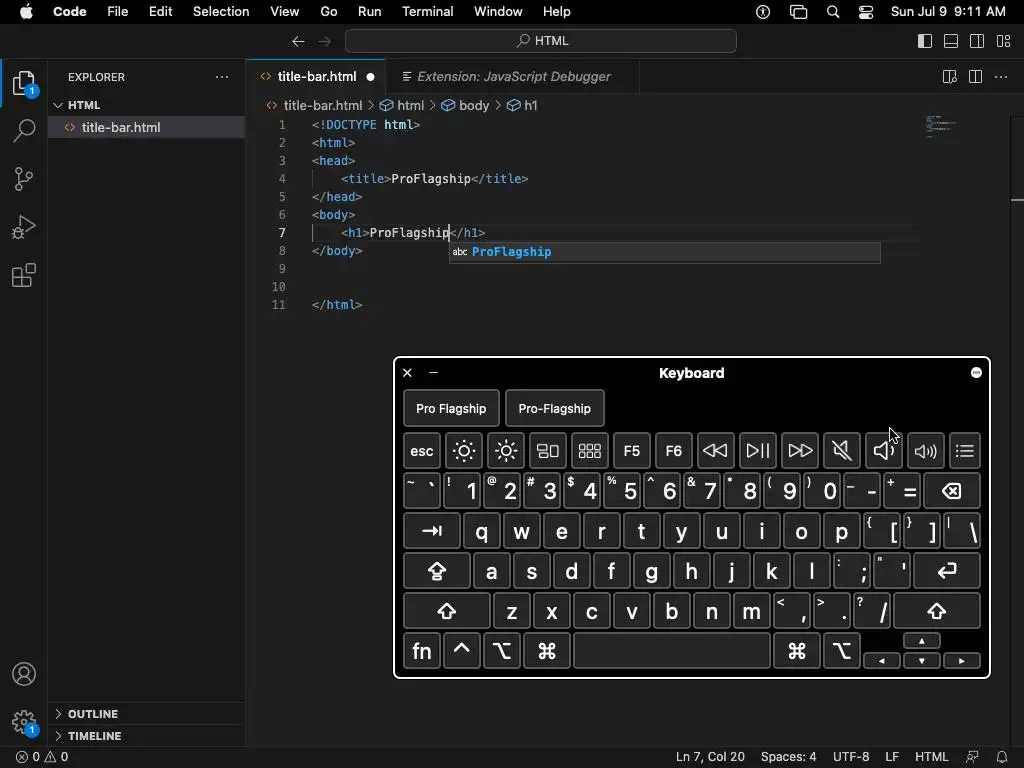Toggle the primary side bar layout icon

click(x=925, y=41)
